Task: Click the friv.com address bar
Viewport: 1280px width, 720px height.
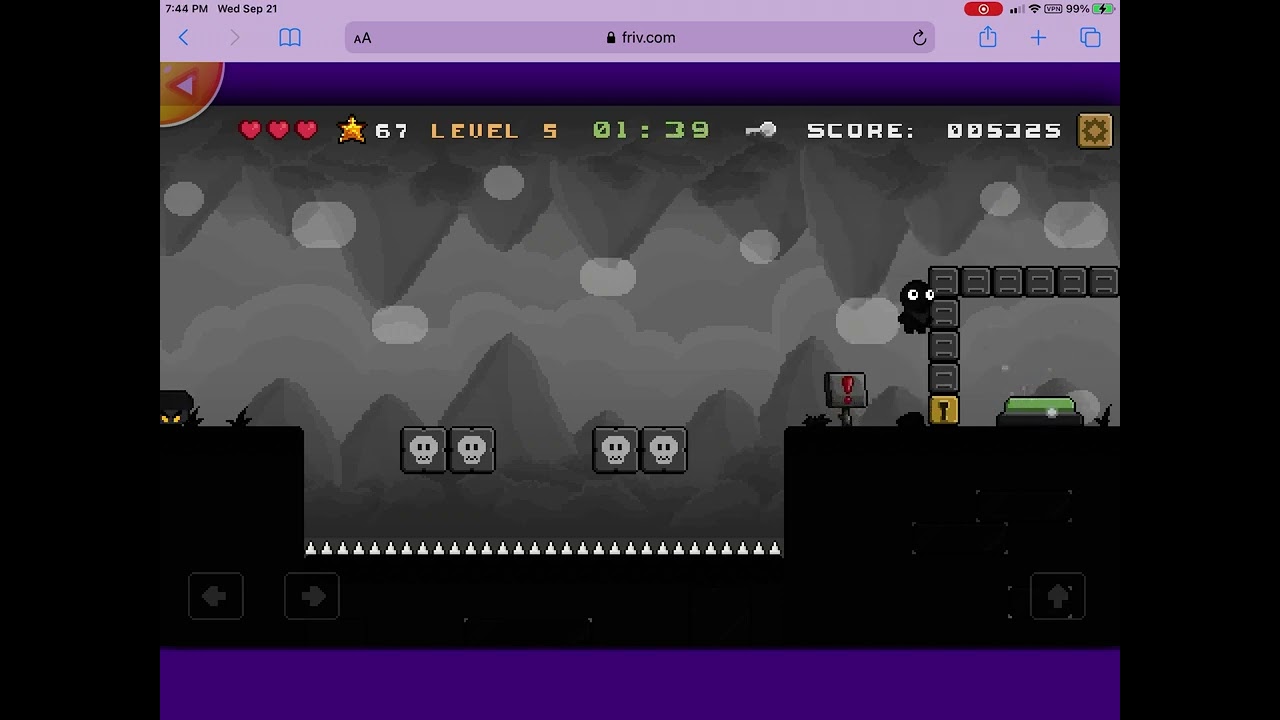Action: 640,38
